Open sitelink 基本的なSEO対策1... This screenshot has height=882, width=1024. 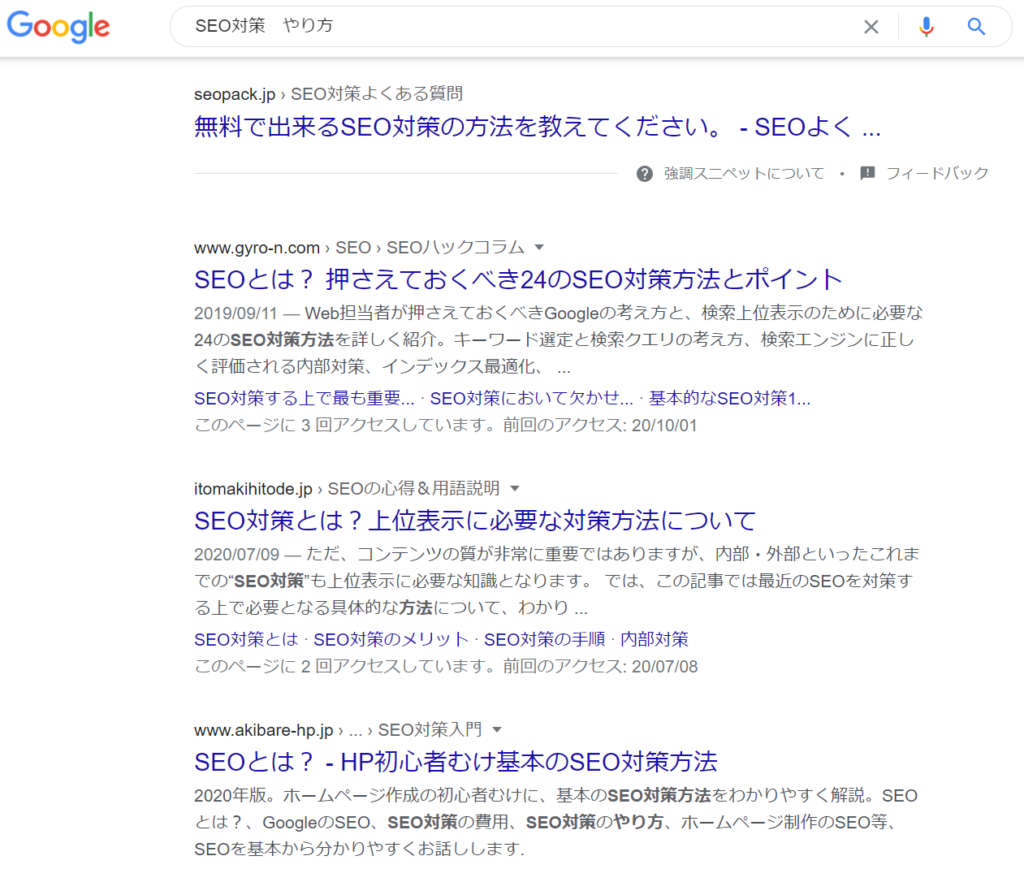(x=729, y=398)
